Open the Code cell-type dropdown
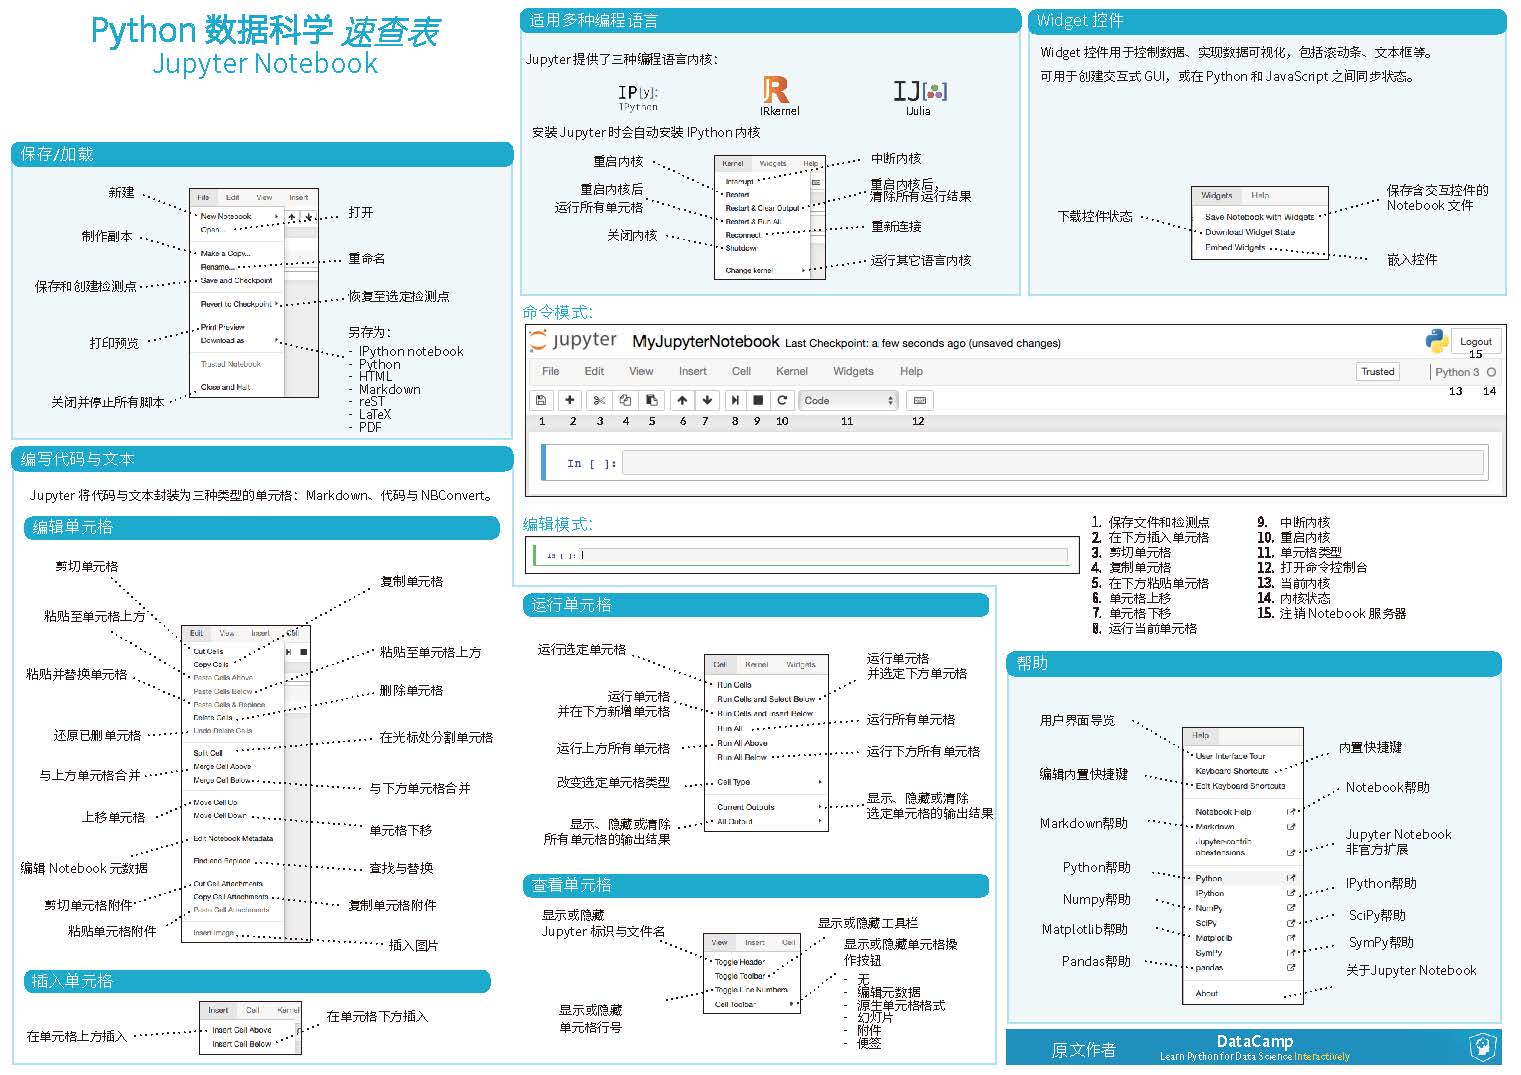Viewport: 1521px width, 1075px height. 848,400
